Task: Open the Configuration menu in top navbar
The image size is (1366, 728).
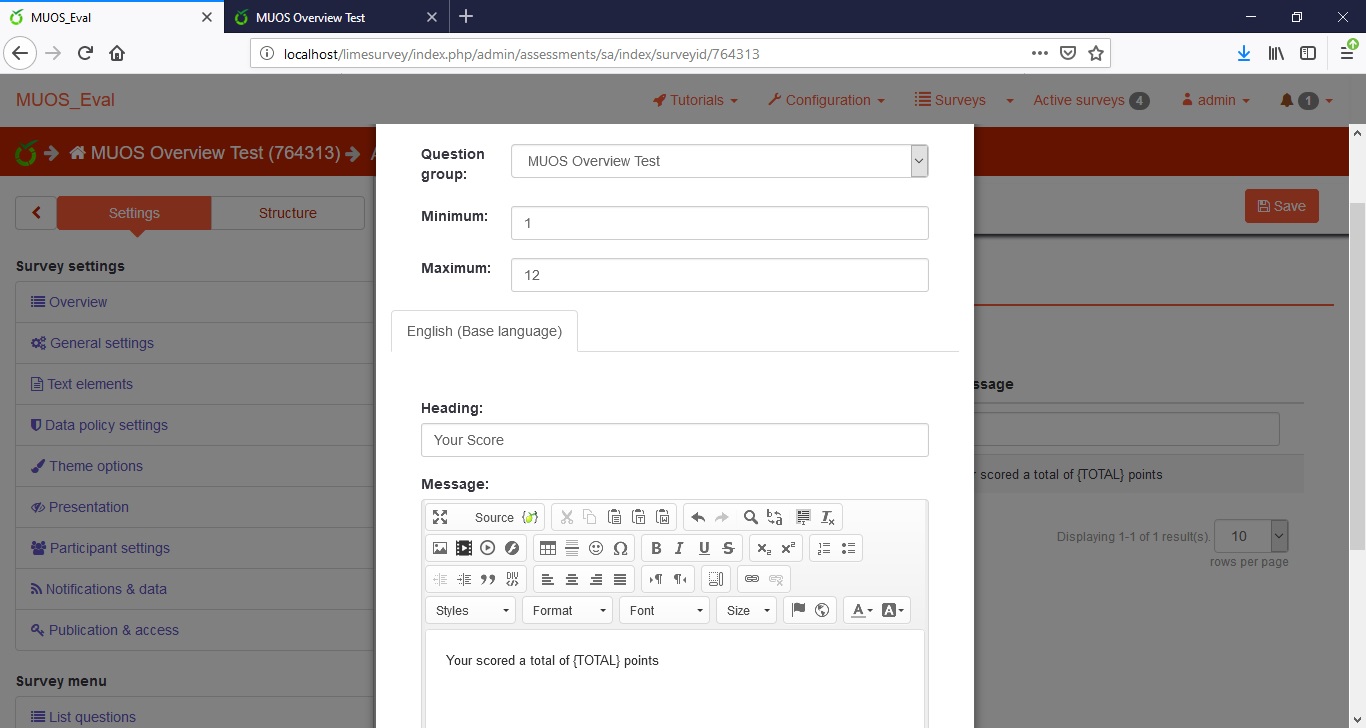Action: [x=825, y=100]
